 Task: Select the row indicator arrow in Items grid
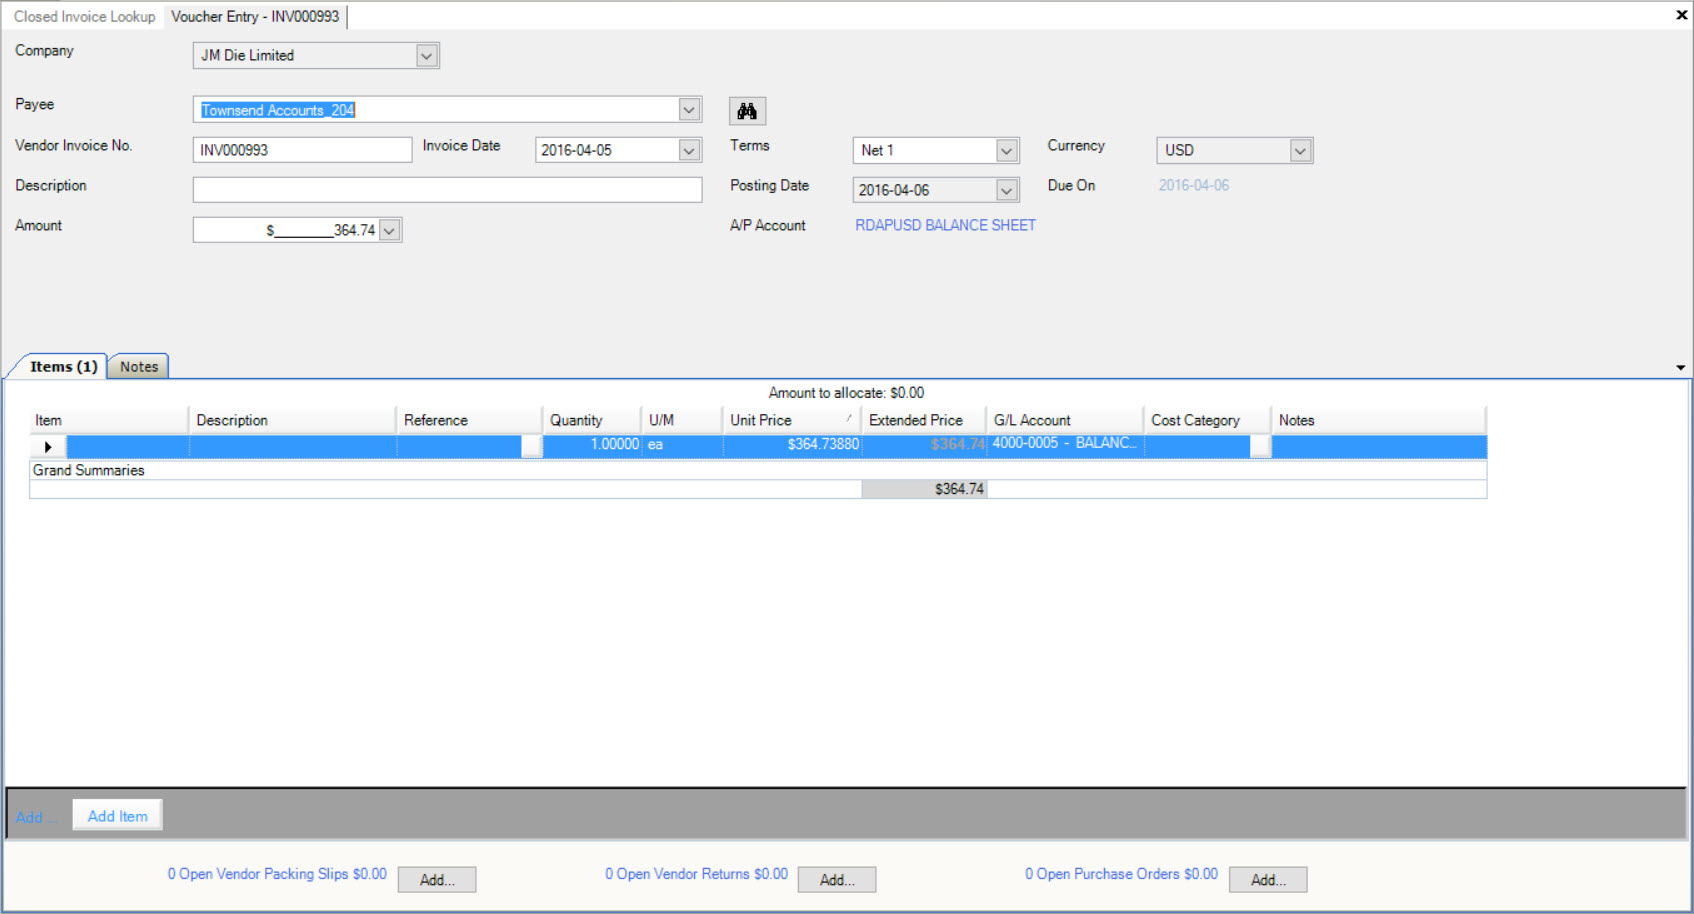[47, 446]
